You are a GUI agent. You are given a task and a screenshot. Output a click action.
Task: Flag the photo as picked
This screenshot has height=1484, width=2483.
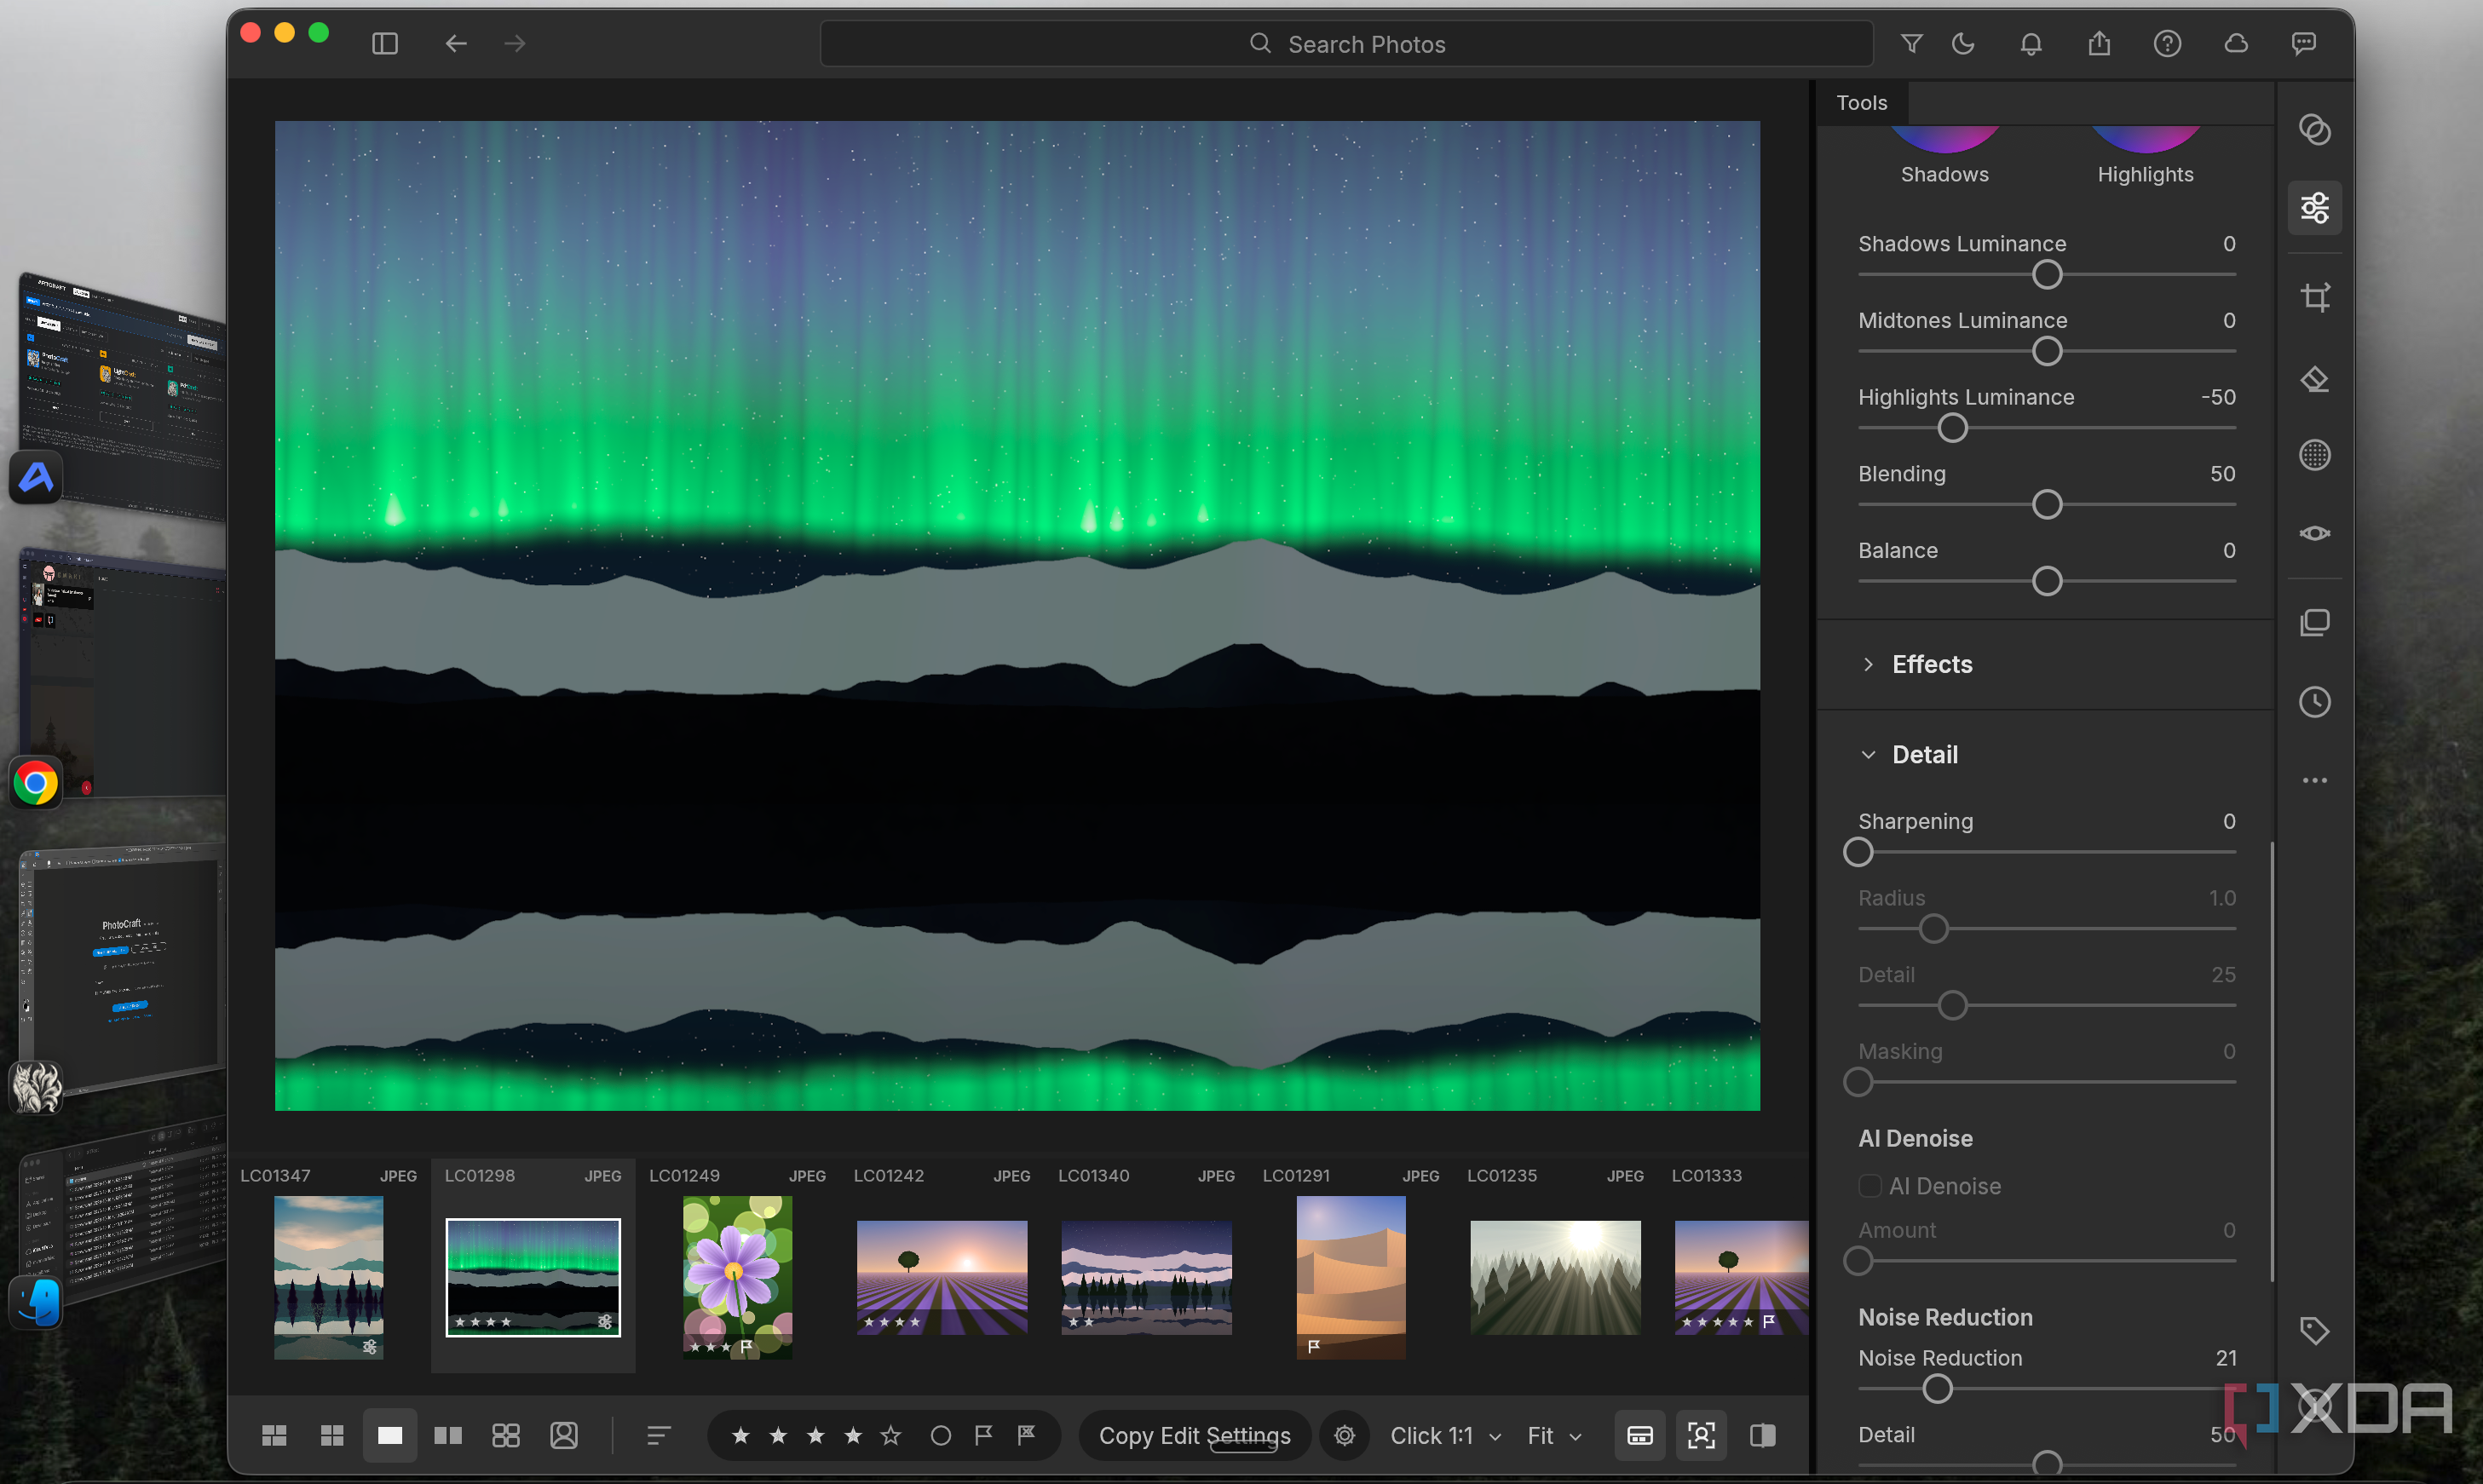click(x=984, y=1436)
